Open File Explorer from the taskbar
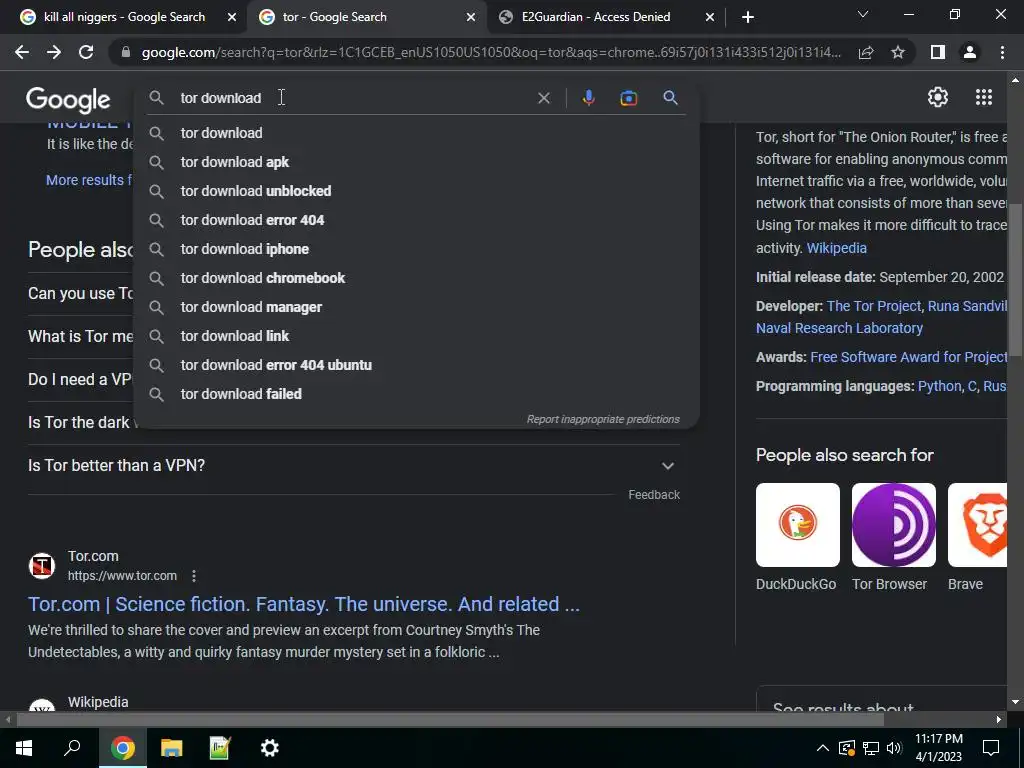 click(171, 748)
